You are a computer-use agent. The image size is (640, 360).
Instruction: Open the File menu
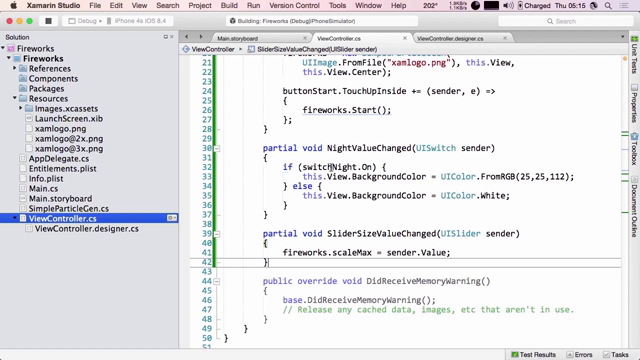[95, 5]
